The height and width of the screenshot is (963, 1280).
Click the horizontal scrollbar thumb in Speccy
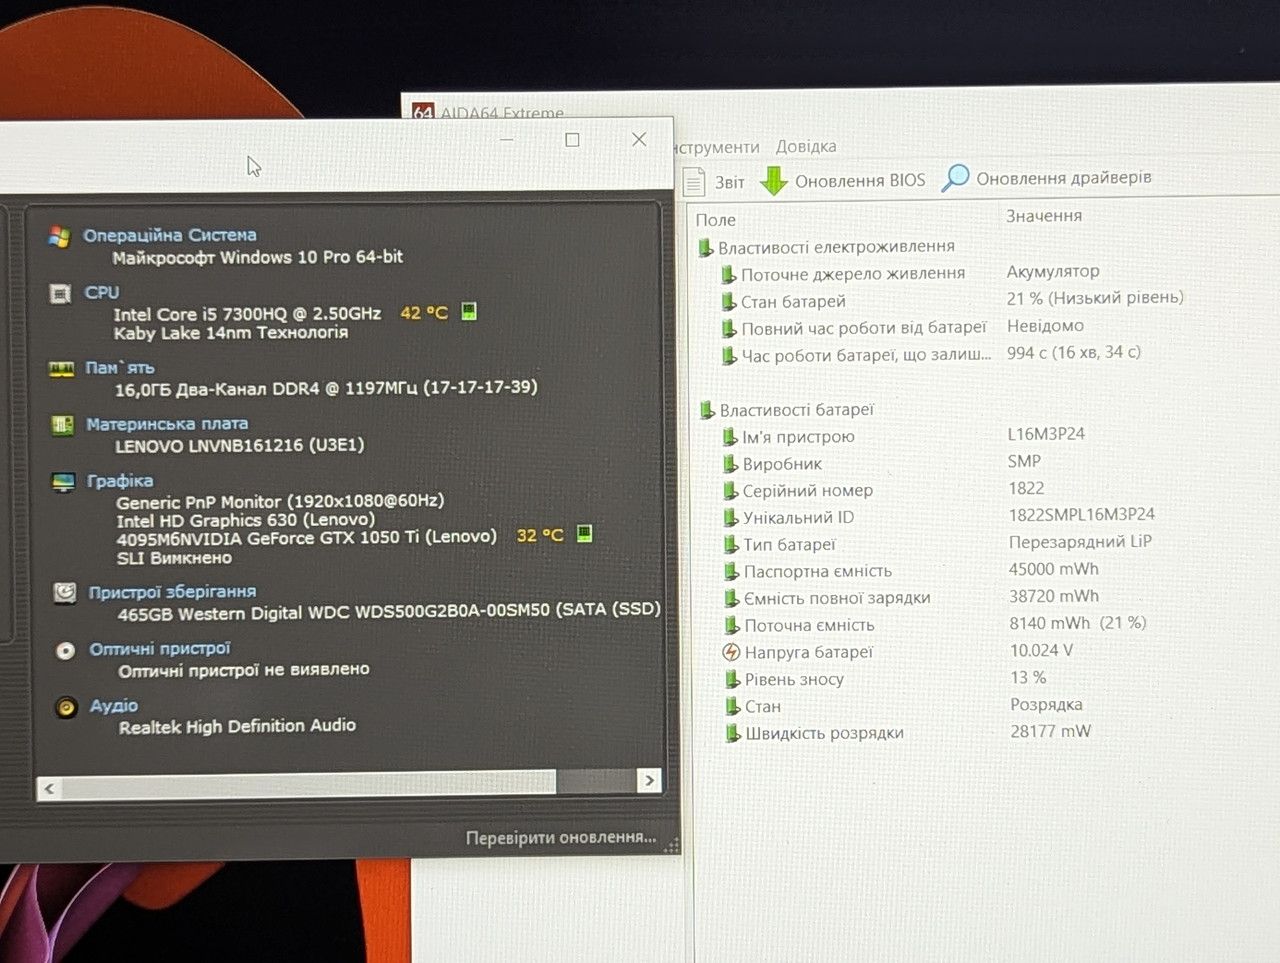(308, 785)
